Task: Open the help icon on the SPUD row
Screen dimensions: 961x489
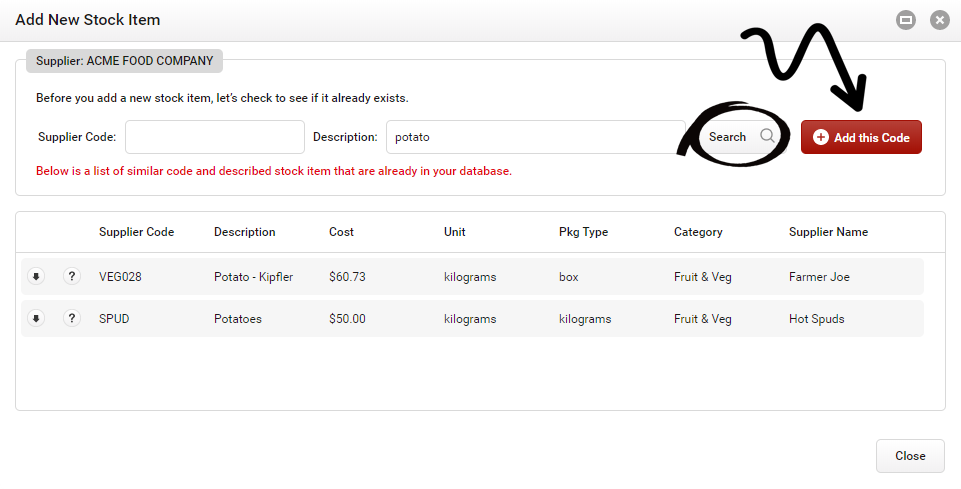Action: (x=72, y=319)
